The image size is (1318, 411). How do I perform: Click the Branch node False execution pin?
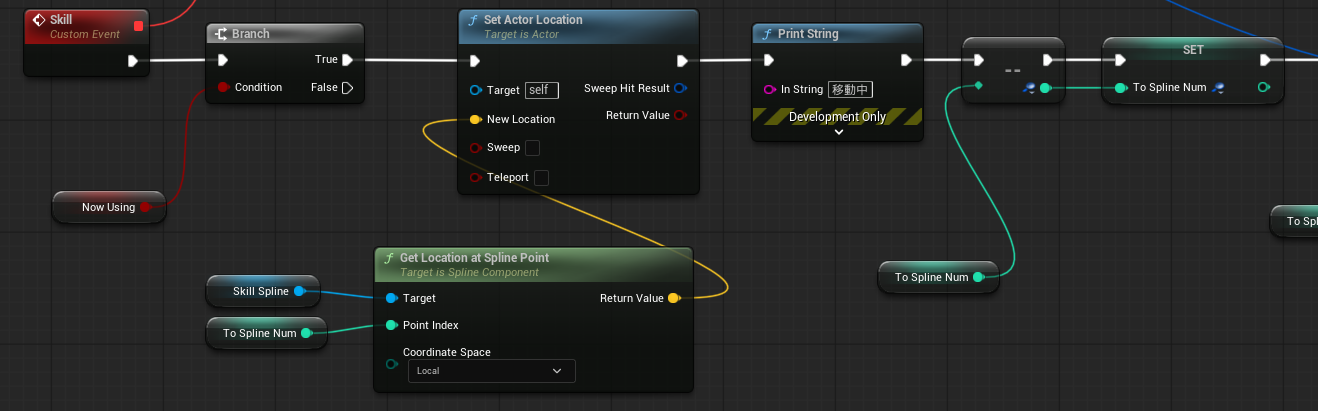coord(347,88)
